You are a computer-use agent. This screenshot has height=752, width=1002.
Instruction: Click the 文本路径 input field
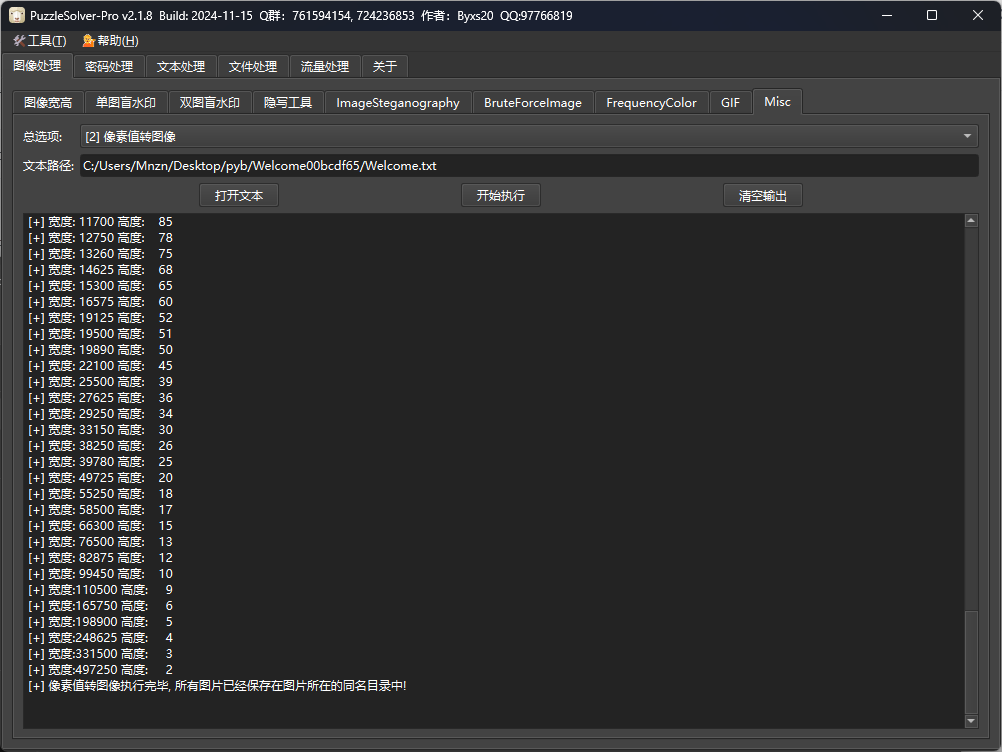click(528, 166)
